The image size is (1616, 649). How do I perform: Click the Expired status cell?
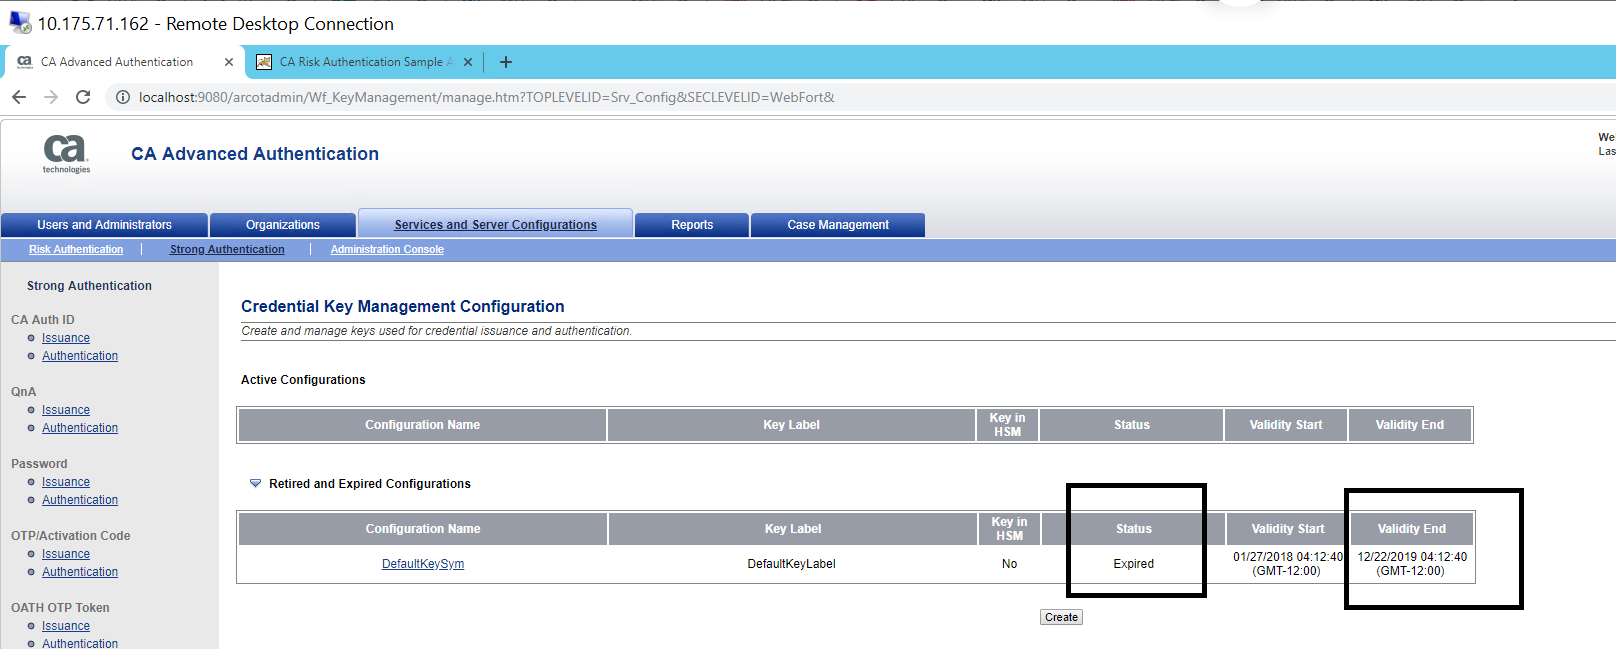tap(1134, 564)
